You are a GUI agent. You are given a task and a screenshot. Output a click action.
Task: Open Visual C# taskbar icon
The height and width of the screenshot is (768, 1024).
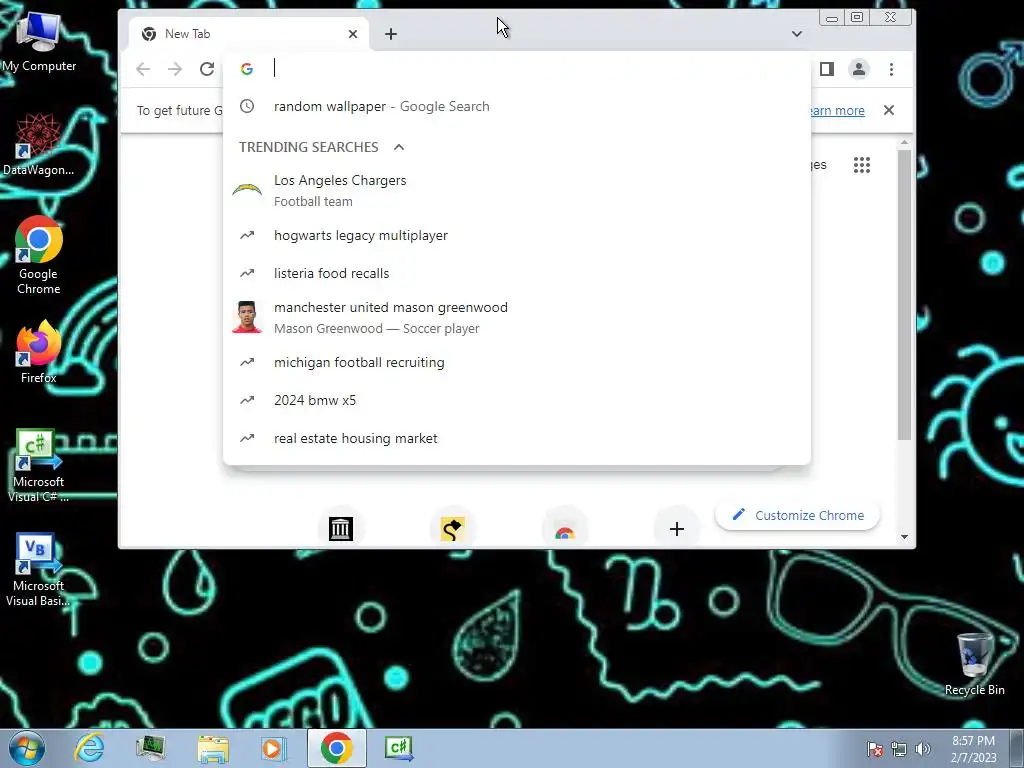[x=398, y=748]
